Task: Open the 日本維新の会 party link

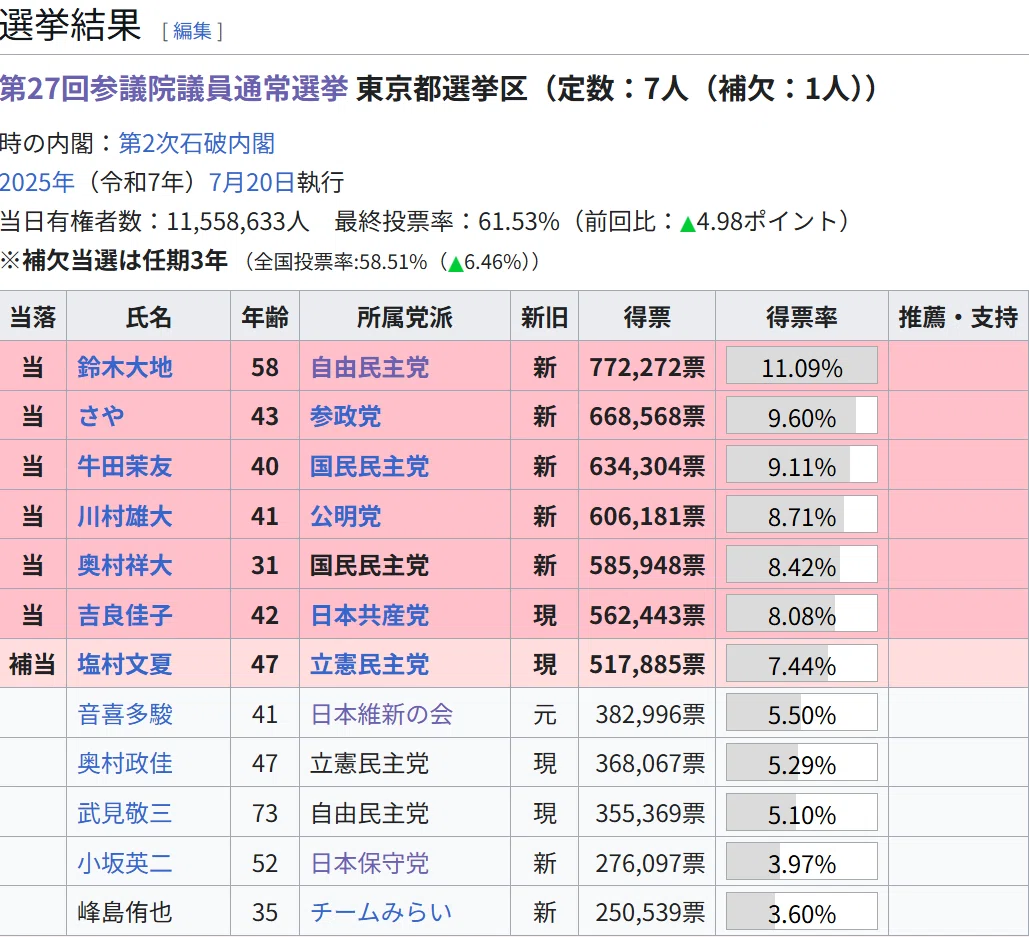Action: pyautogui.click(x=381, y=714)
